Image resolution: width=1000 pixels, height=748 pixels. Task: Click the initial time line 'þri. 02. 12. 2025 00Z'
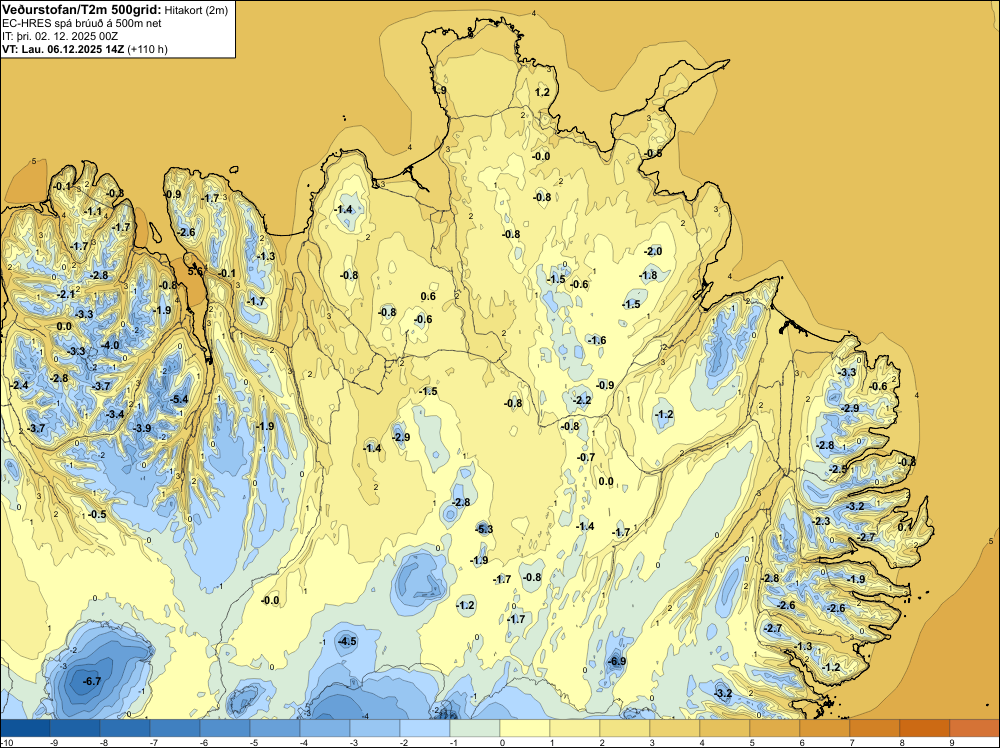(68, 36)
